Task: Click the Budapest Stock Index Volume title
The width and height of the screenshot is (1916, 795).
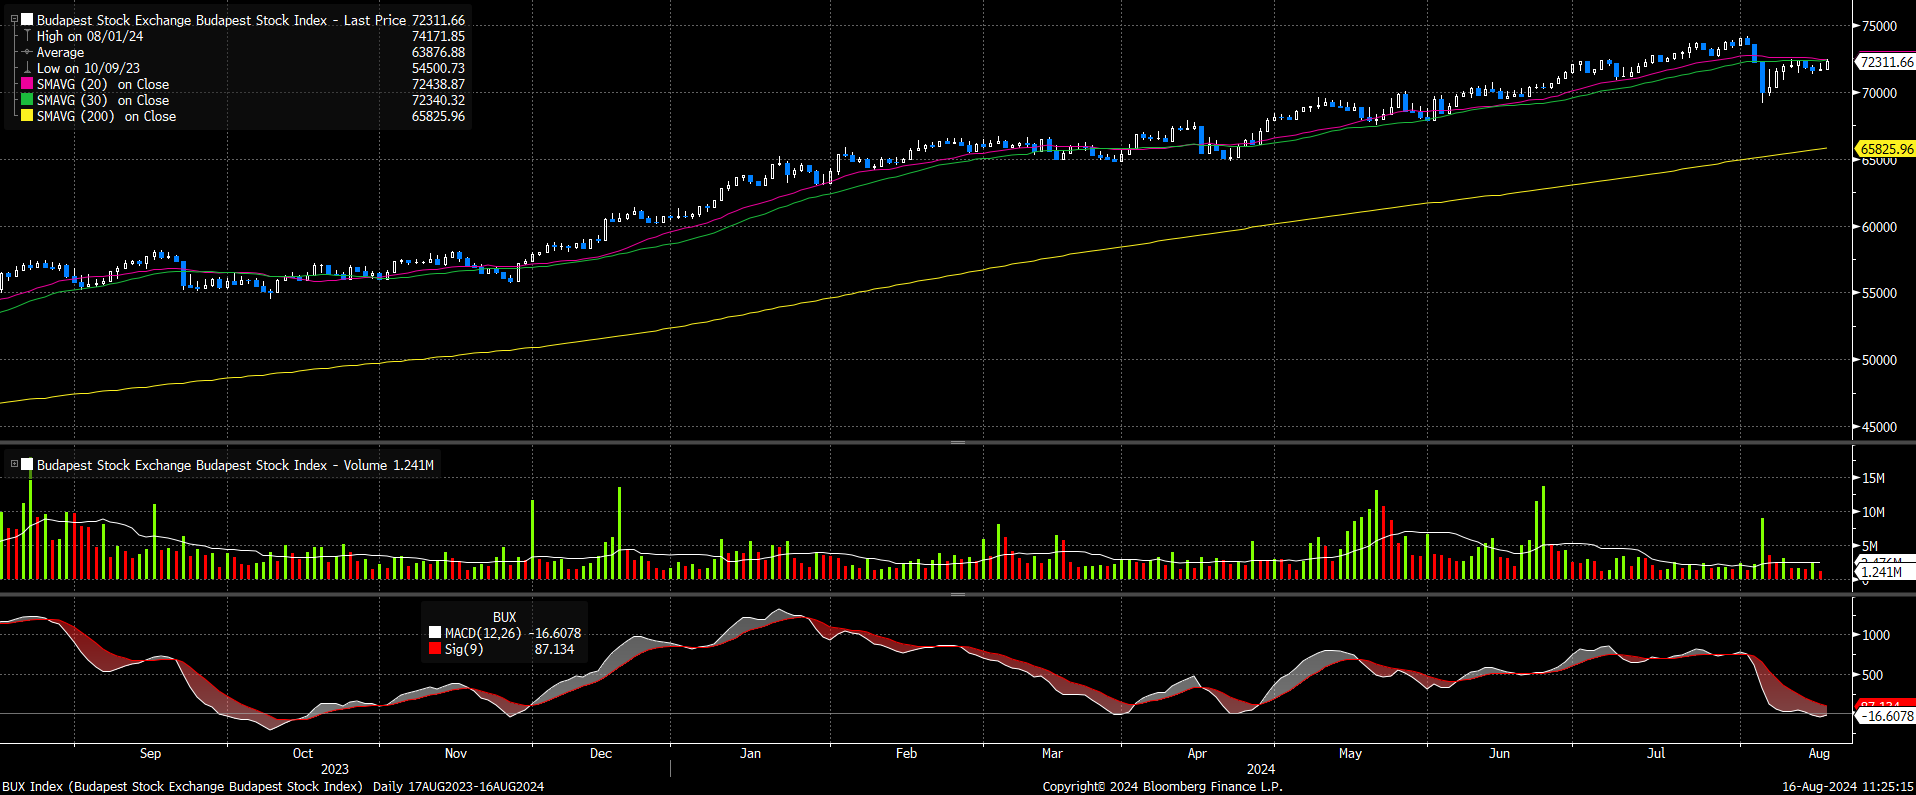Action: pyautogui.click(x=212, y=465)
